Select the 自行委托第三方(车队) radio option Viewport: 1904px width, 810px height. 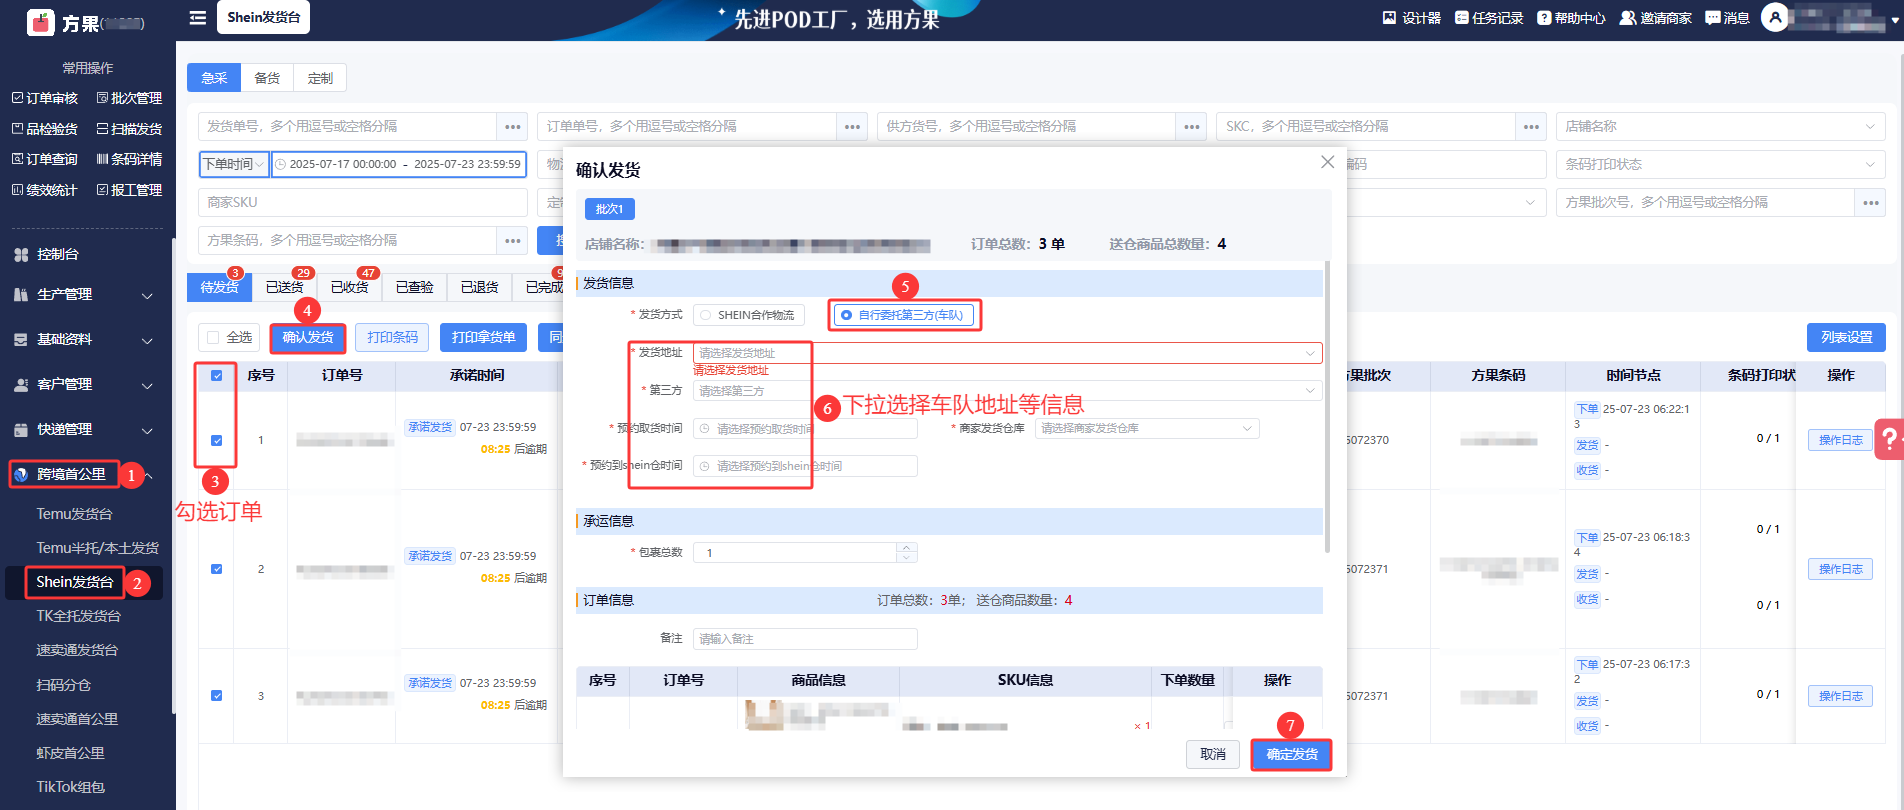coord(904,315)
